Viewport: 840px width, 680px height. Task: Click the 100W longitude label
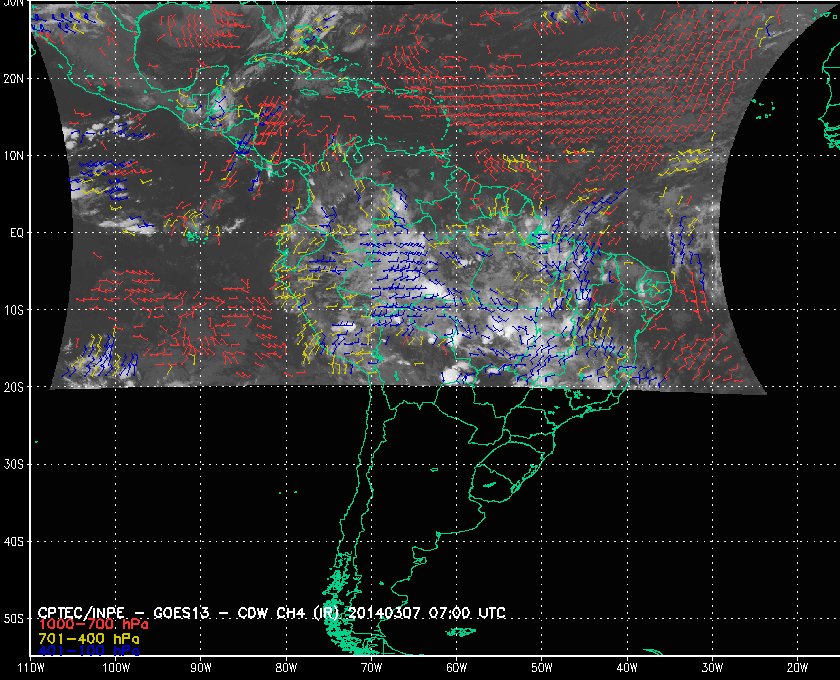click(116, 668)
